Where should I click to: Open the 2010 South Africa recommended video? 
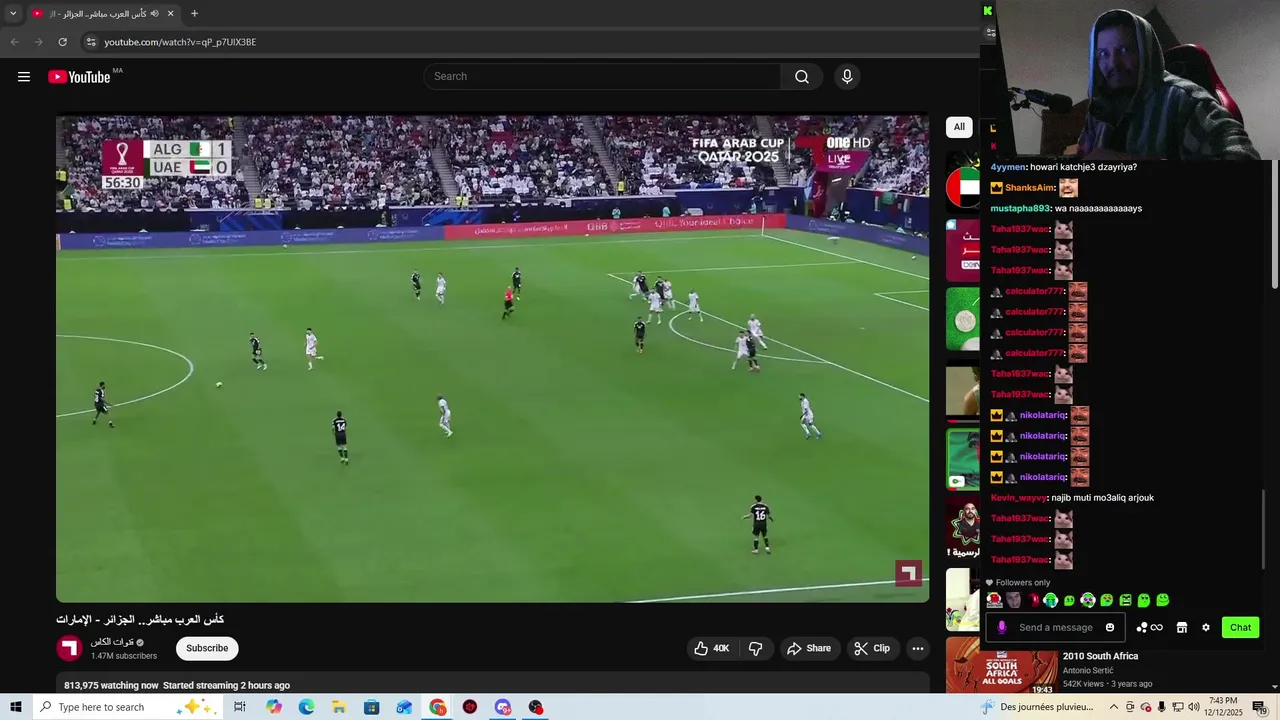[x=1100, y=656]
